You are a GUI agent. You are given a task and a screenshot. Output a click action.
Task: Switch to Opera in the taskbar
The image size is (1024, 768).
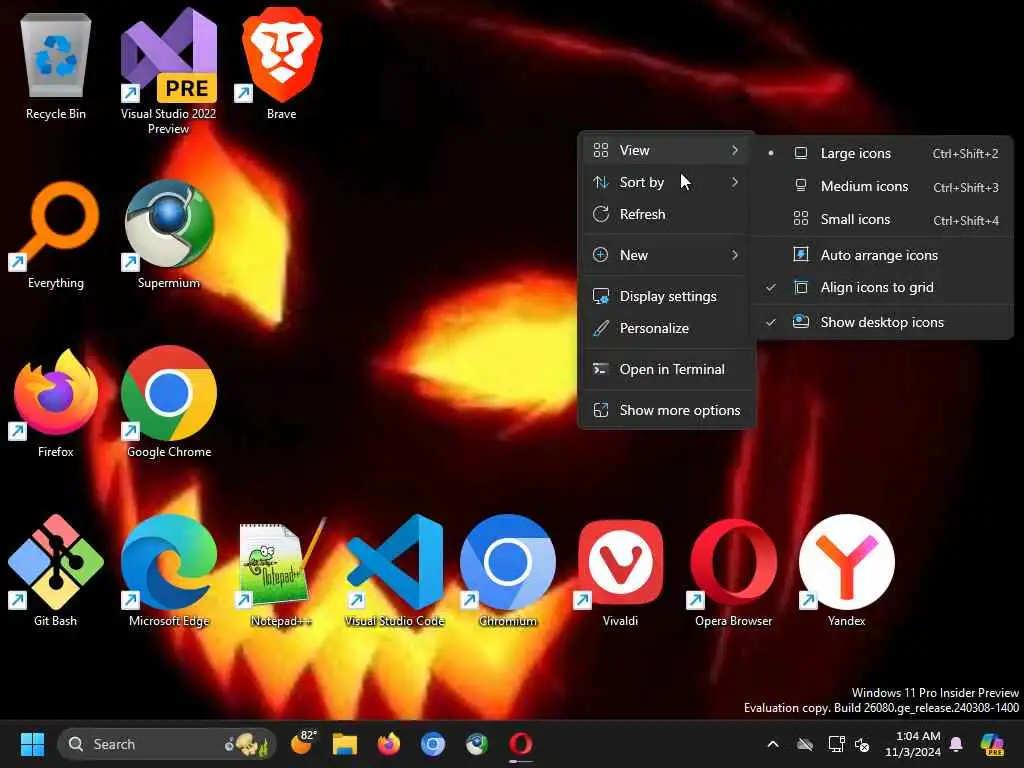click(520, 744)
